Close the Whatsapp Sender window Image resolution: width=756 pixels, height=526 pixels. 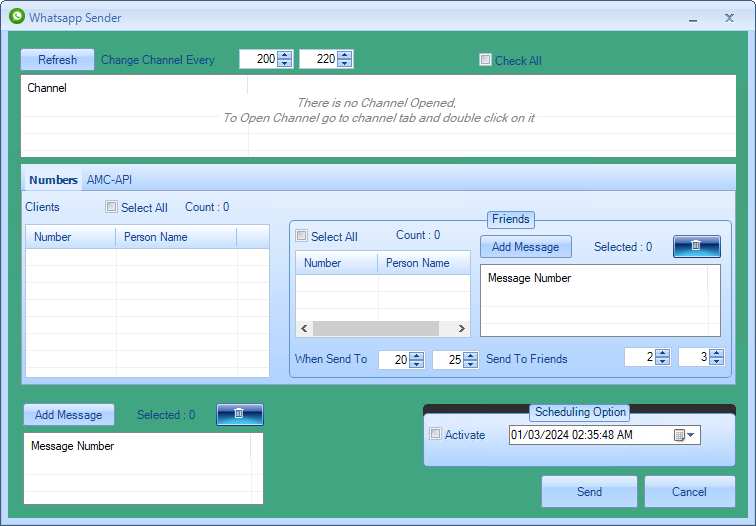(729, 18)
